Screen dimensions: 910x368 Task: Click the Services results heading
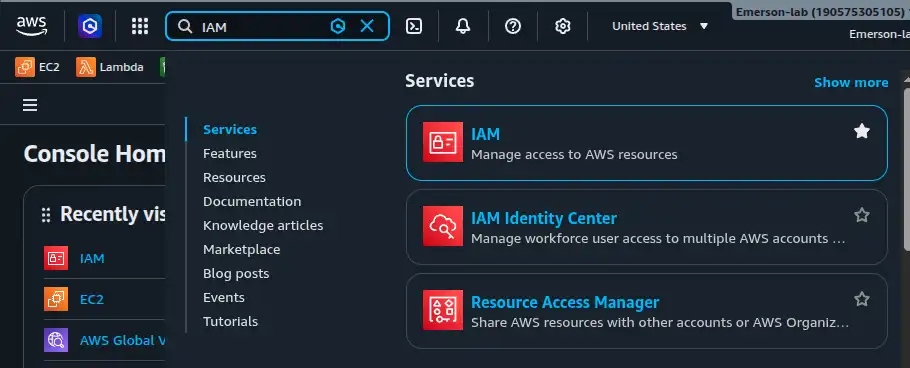click(439, 81)
